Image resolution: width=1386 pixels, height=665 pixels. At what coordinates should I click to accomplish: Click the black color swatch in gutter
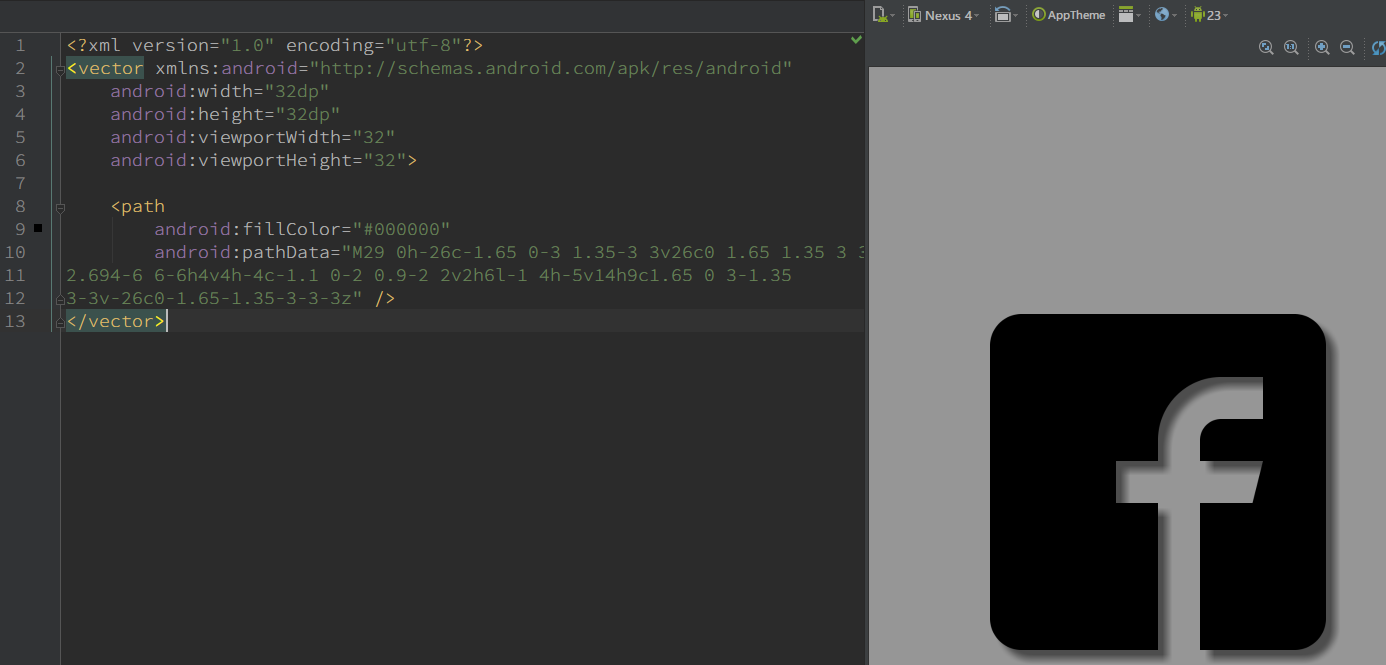(38, 229)
